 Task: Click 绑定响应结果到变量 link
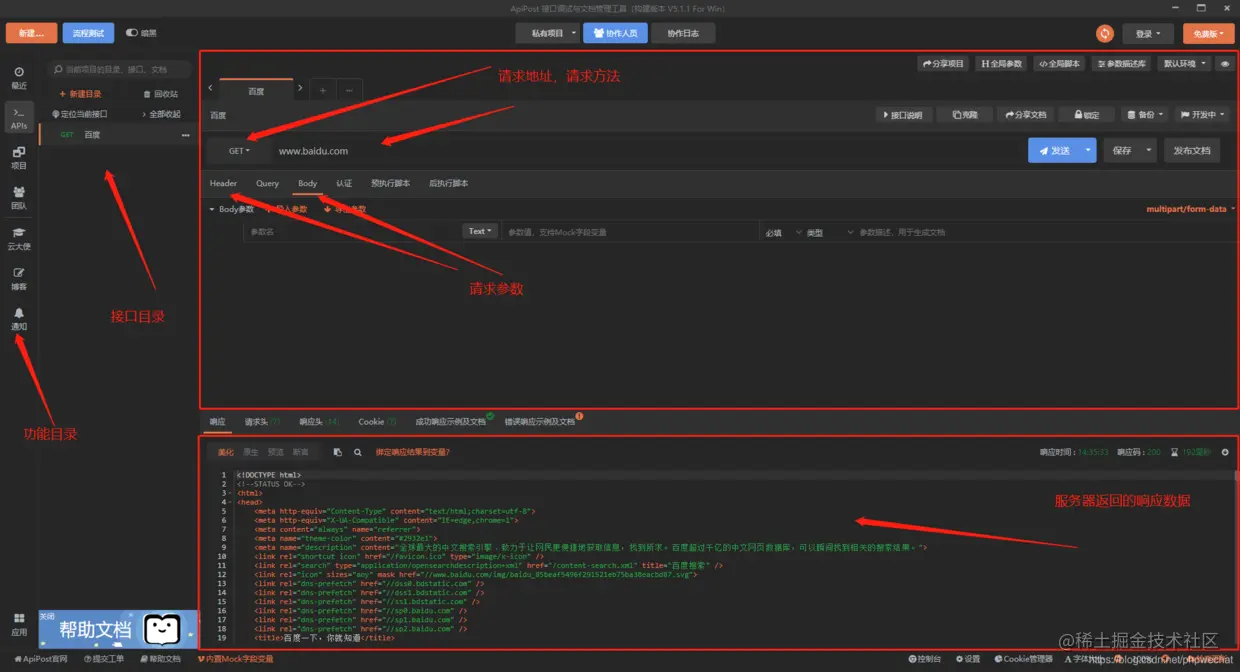point(413,452)
